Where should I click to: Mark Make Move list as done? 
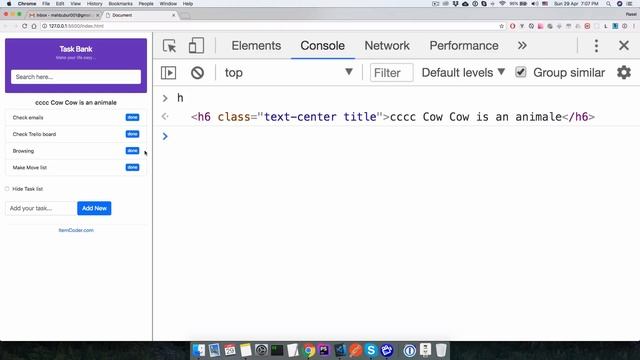point(132,167)
